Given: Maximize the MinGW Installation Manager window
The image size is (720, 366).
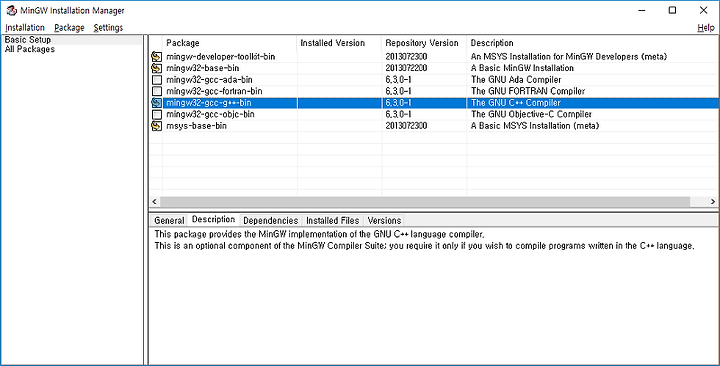Looking at the screenshot, I should point(672,10).
